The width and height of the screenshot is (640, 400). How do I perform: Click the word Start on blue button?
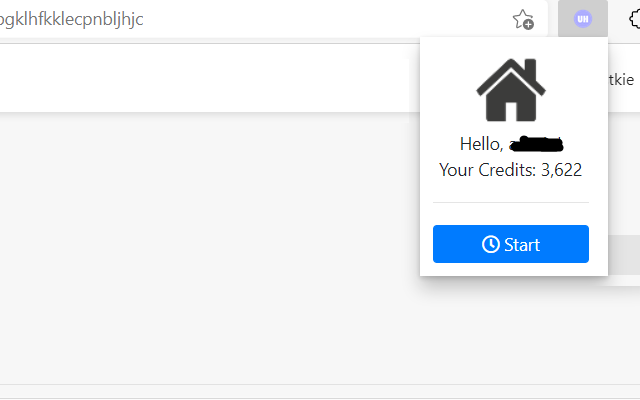[x=522, y=245]
